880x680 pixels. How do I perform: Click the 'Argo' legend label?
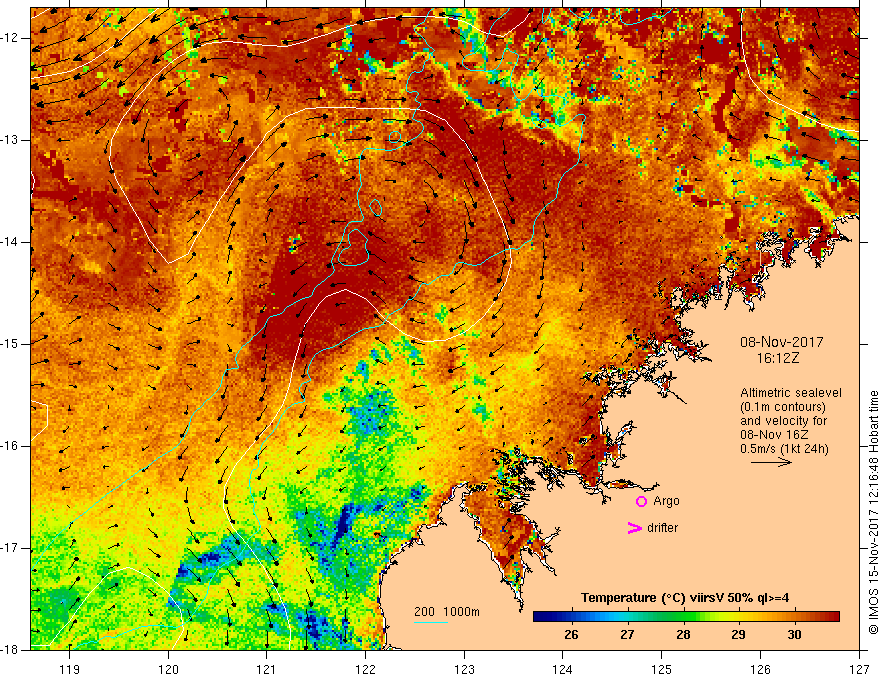(x=666, y=502)
